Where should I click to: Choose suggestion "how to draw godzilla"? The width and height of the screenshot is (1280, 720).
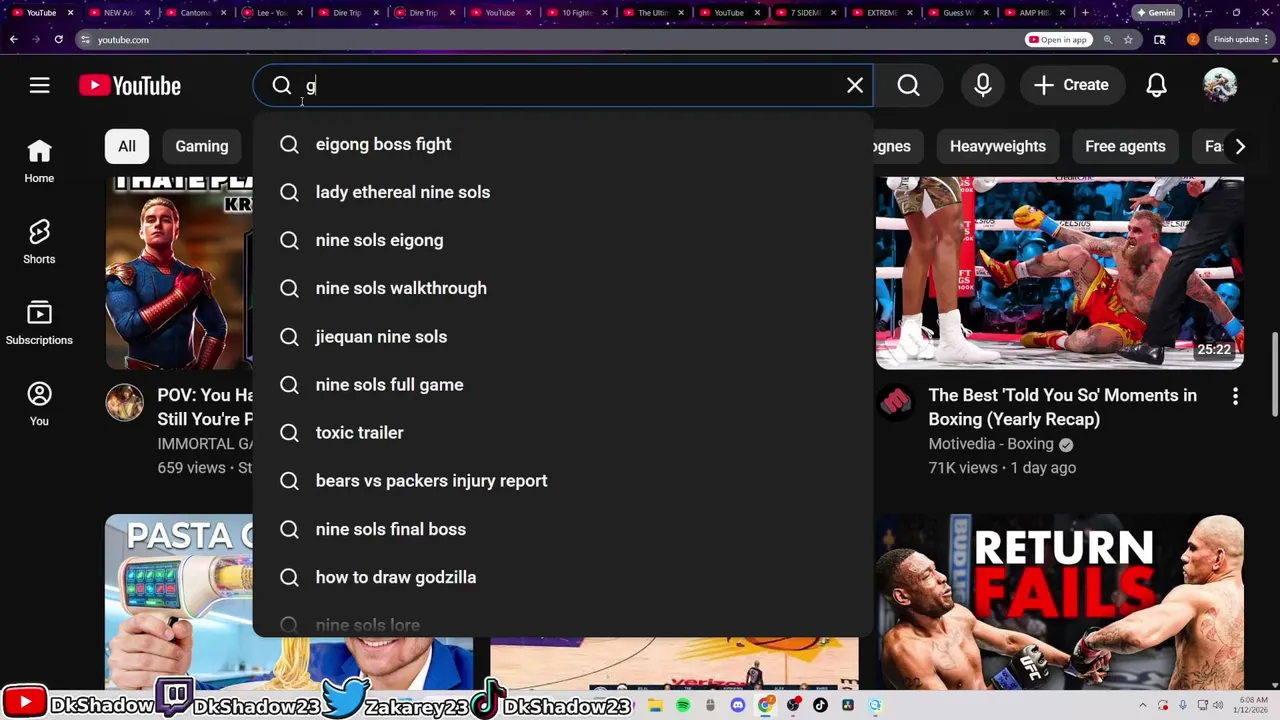[562, 577]
